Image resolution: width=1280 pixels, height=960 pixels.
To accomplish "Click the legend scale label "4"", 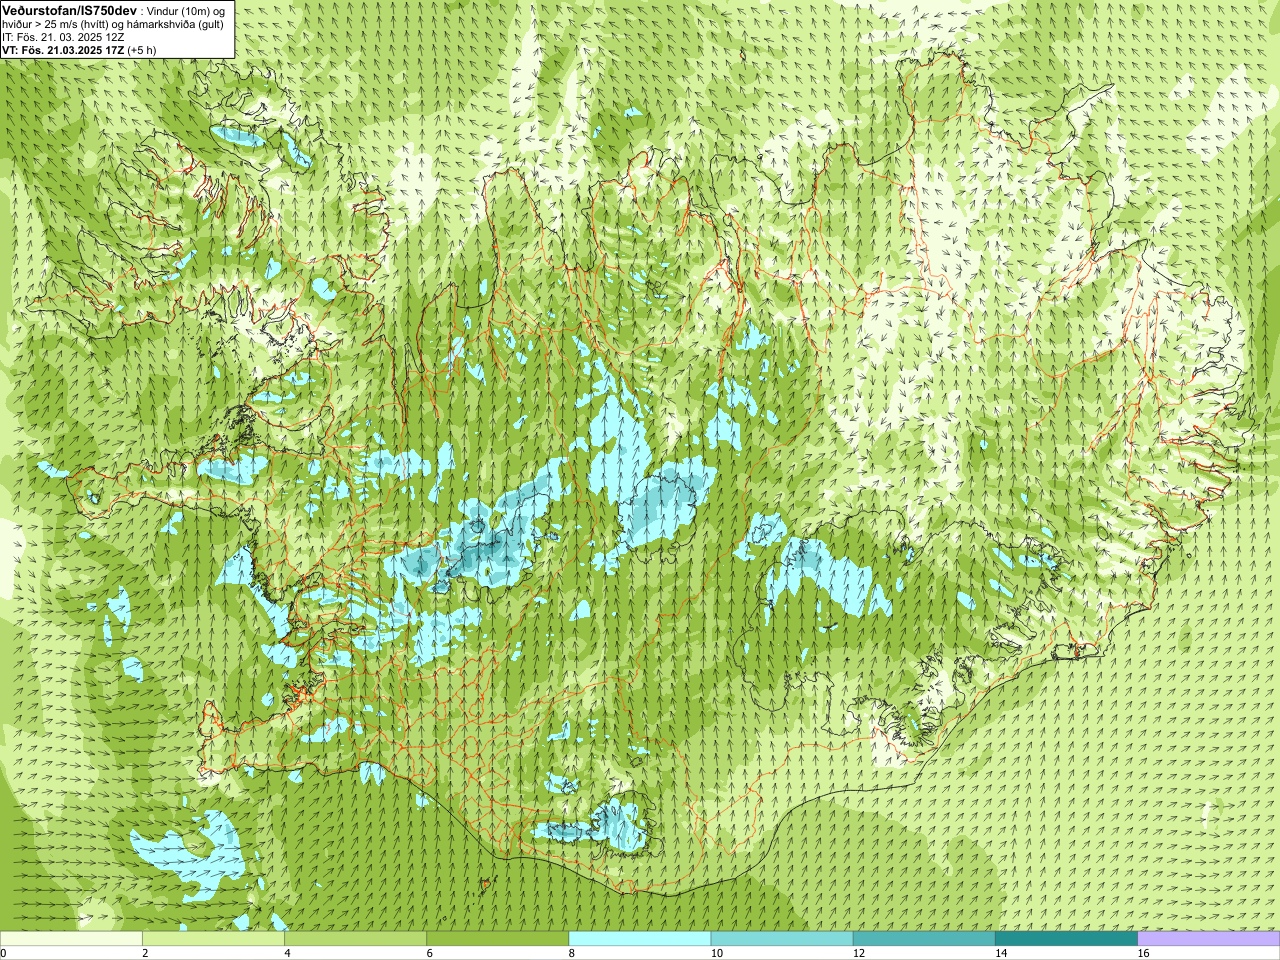I will pos(287,953).
